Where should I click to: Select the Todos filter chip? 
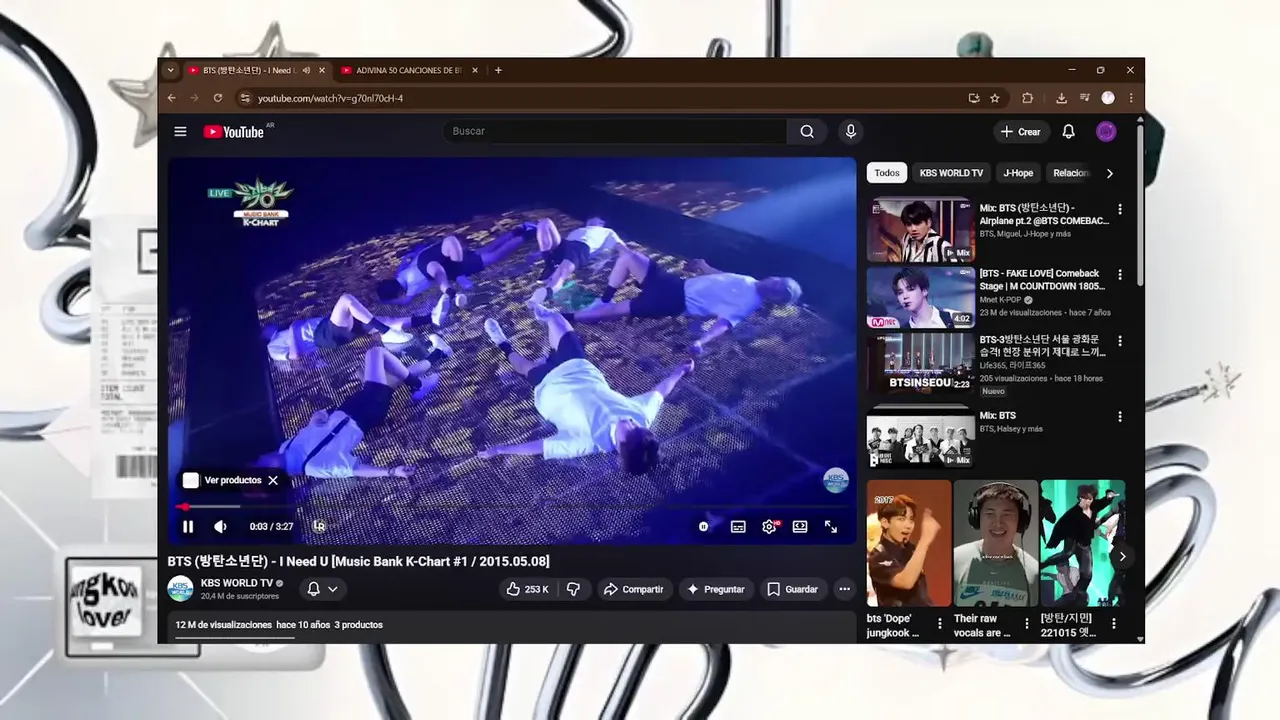pos(887,173)
